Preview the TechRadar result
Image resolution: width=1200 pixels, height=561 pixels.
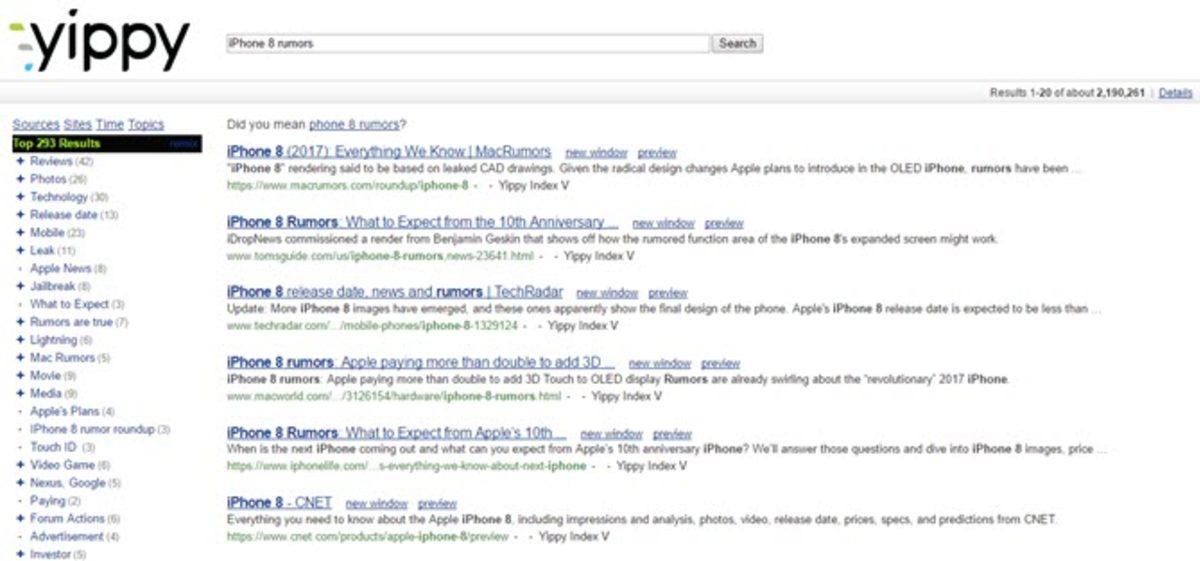668,293
